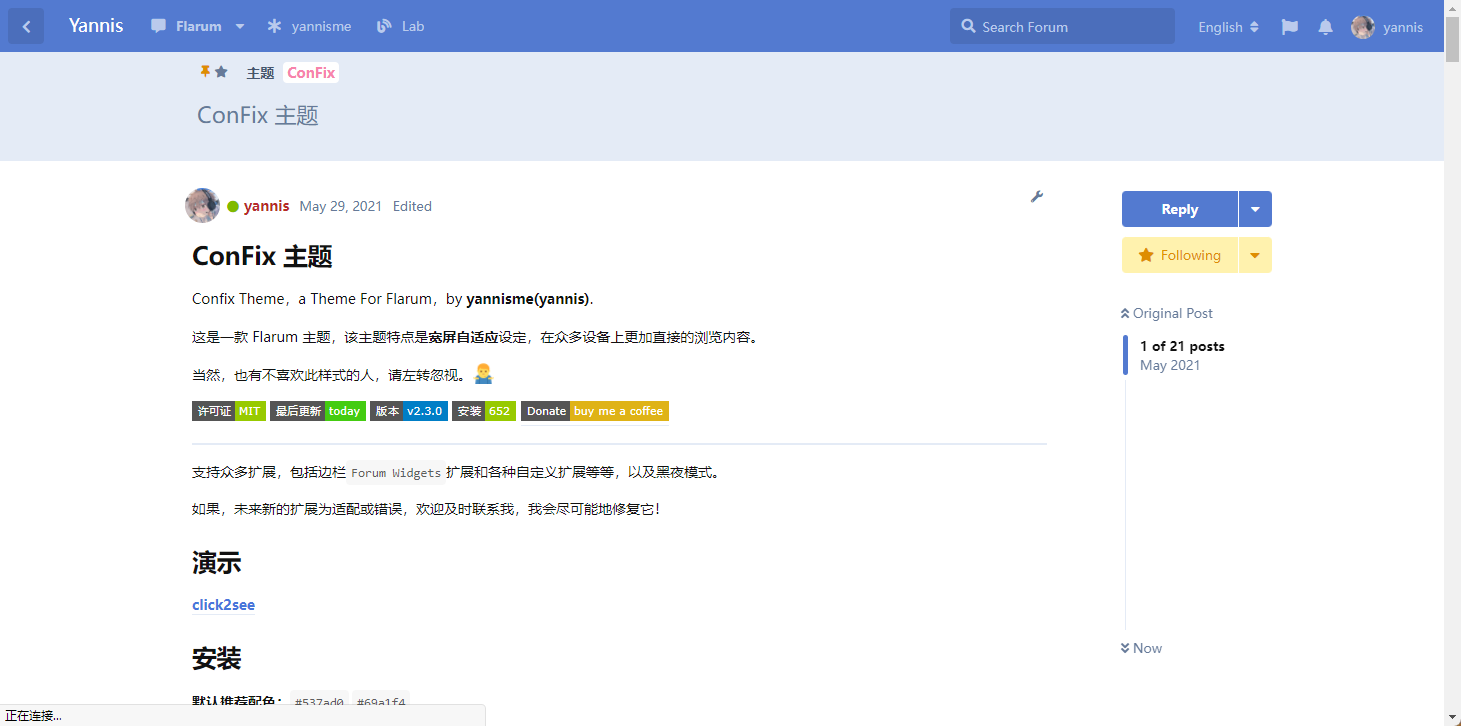Viewport: 1461px width, 726px height.
Task: Open the ConFix tag label
Action: [311, 73]
